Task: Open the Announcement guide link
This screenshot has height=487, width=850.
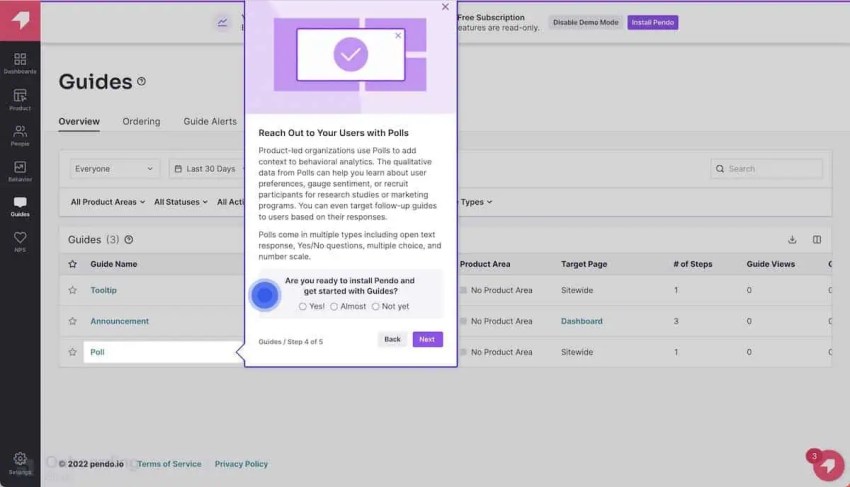Action: point(119,321)
